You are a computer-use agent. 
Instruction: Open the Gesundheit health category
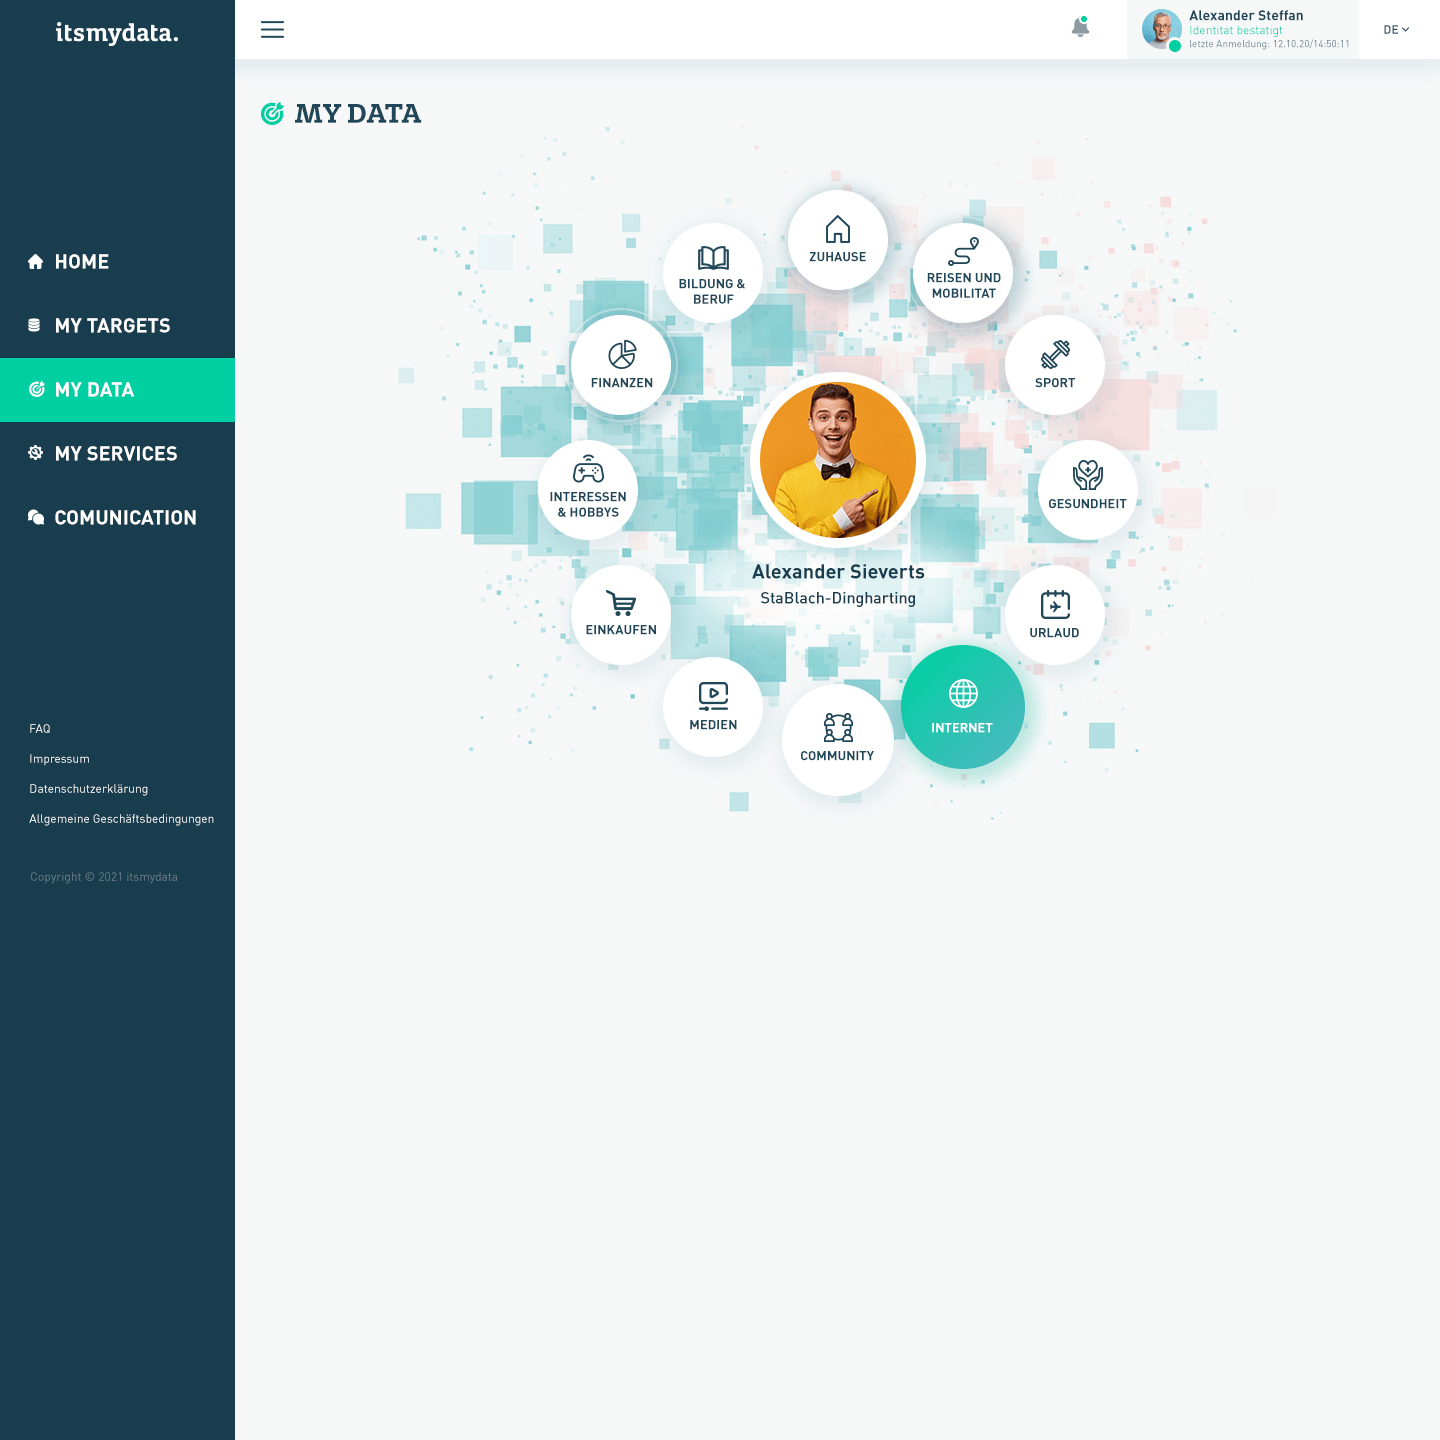click(x=1087, y=489)
